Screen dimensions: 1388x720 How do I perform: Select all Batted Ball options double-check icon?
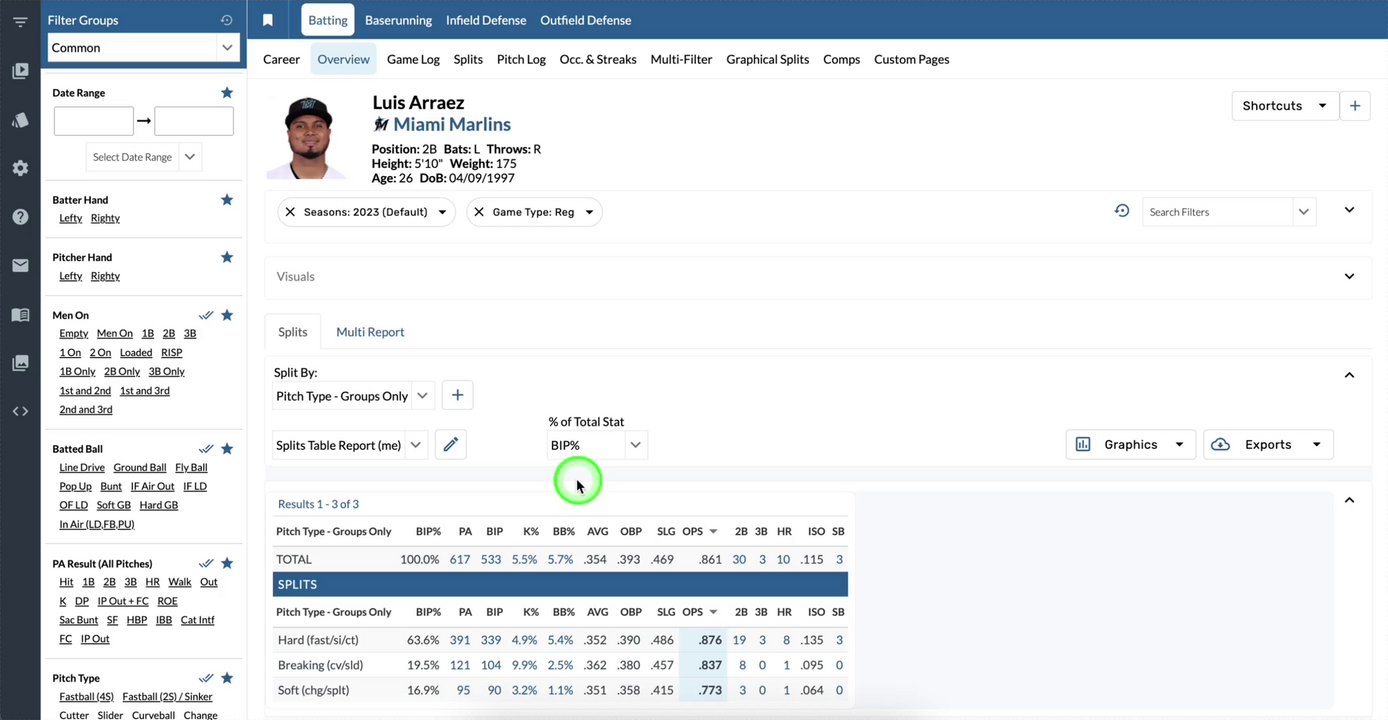(x=206, y=449)
